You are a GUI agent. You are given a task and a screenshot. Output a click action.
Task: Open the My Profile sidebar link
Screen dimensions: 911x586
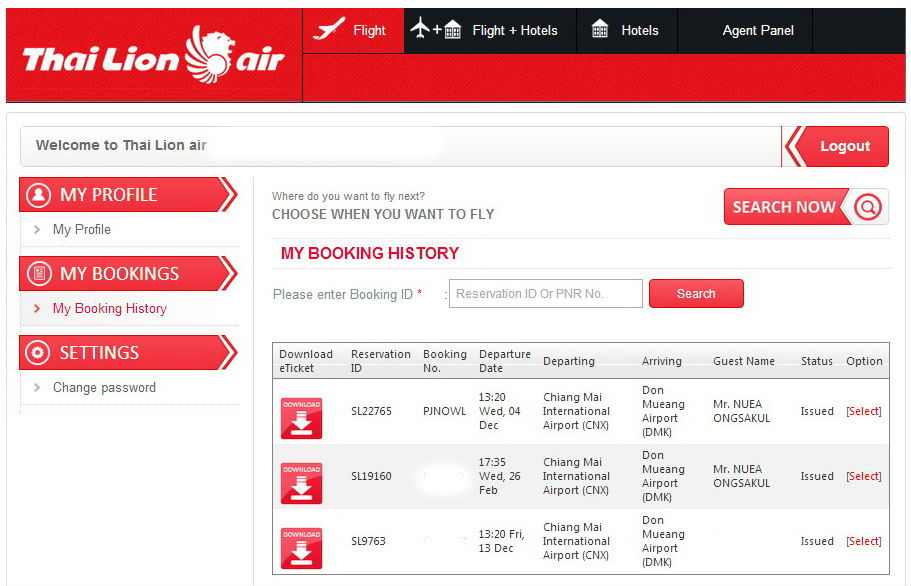coord(81,229)
